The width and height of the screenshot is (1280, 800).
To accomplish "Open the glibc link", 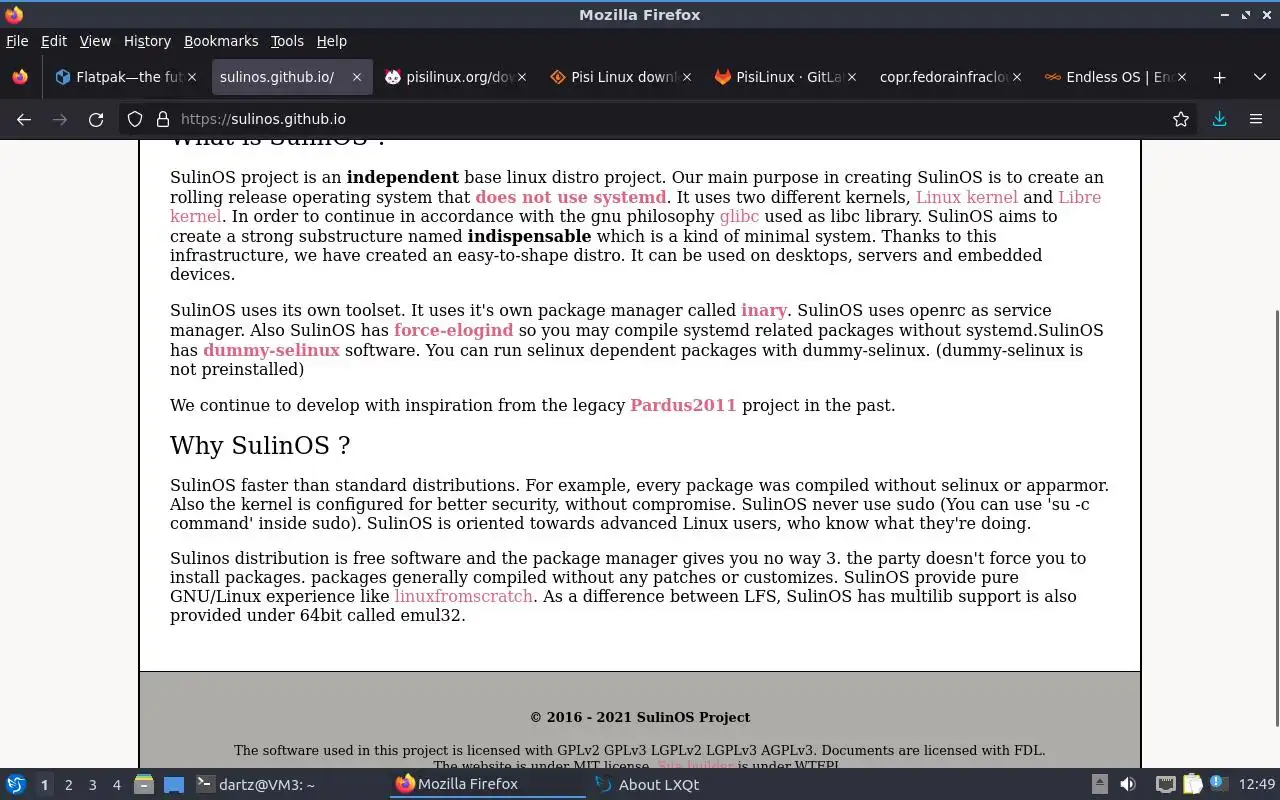I will pyautogui.click(x=739, y=216).
